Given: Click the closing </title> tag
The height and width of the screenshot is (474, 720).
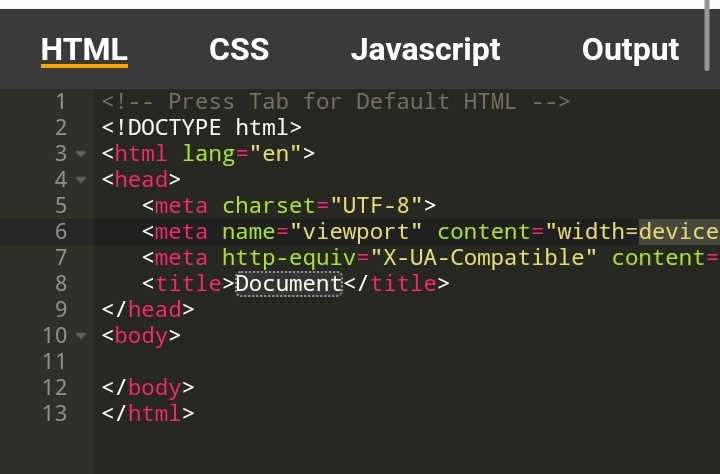Looking at the screenshot, I should (397, 283).
